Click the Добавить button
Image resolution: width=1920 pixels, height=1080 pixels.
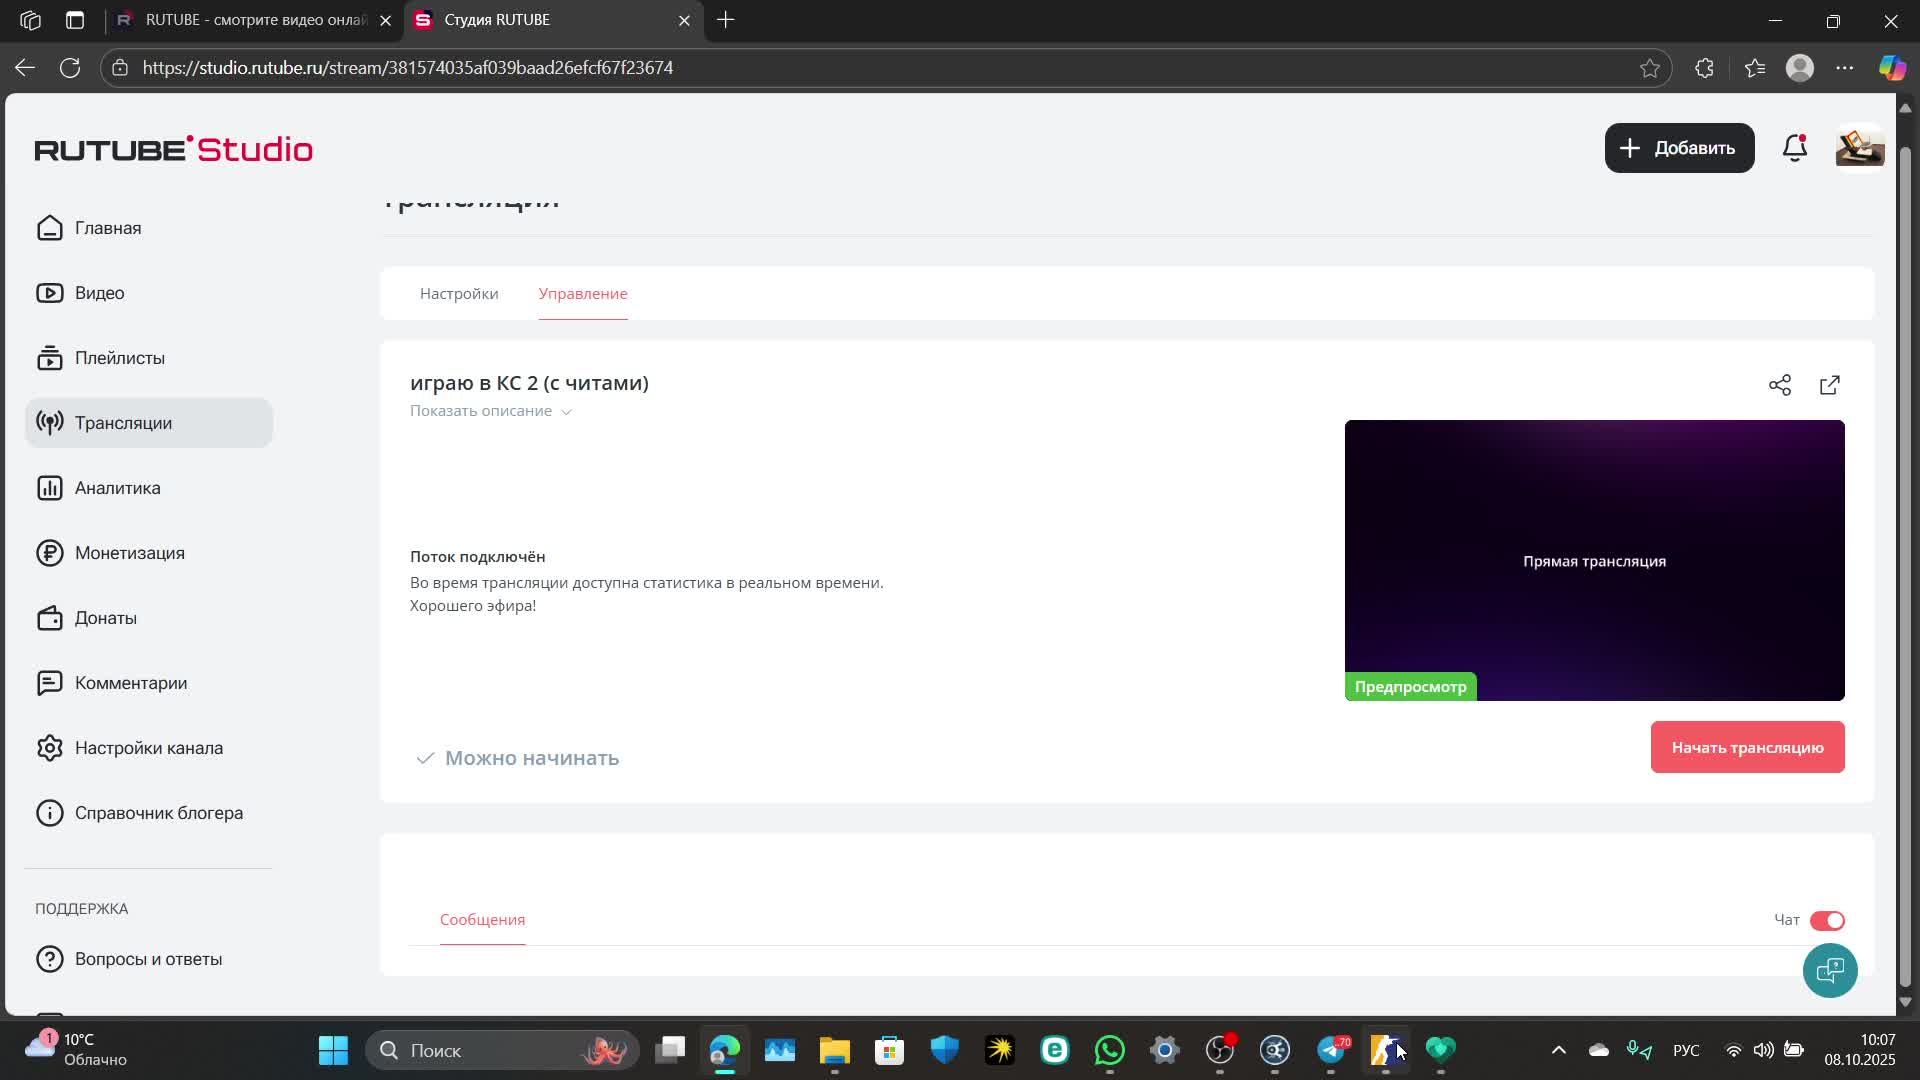(1679, 148)
